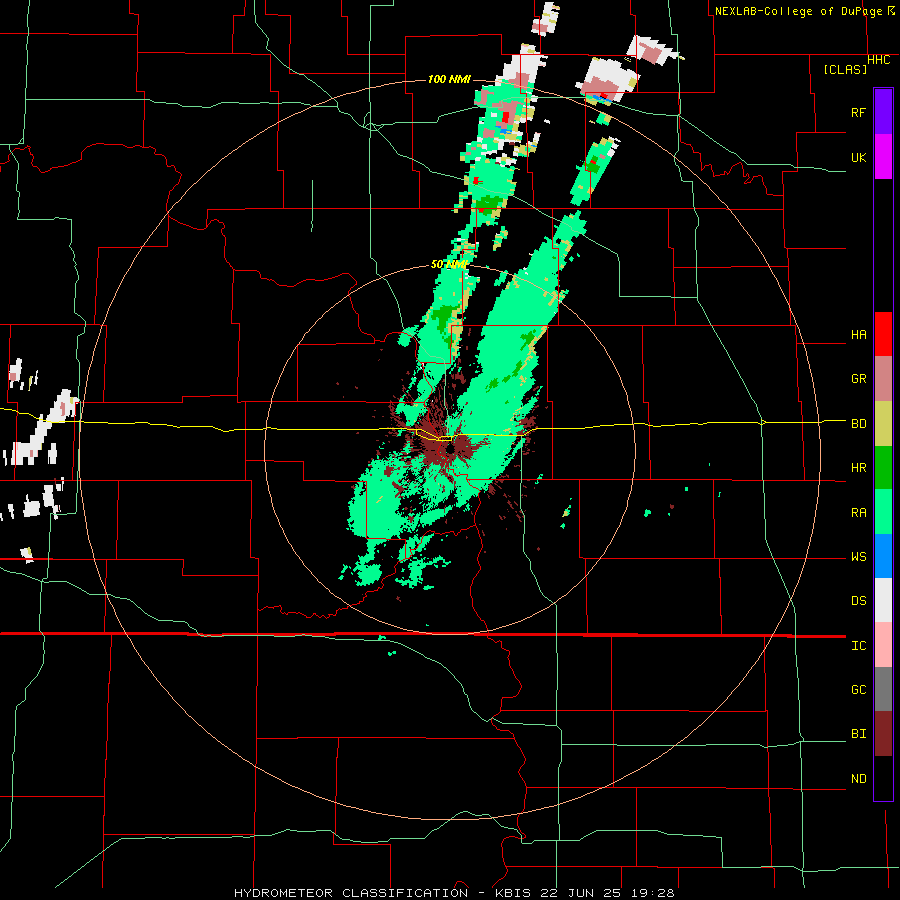Click the 100 NMI range ring label
This screenshot has height=900, width=900.
click(x=449, y=79)
